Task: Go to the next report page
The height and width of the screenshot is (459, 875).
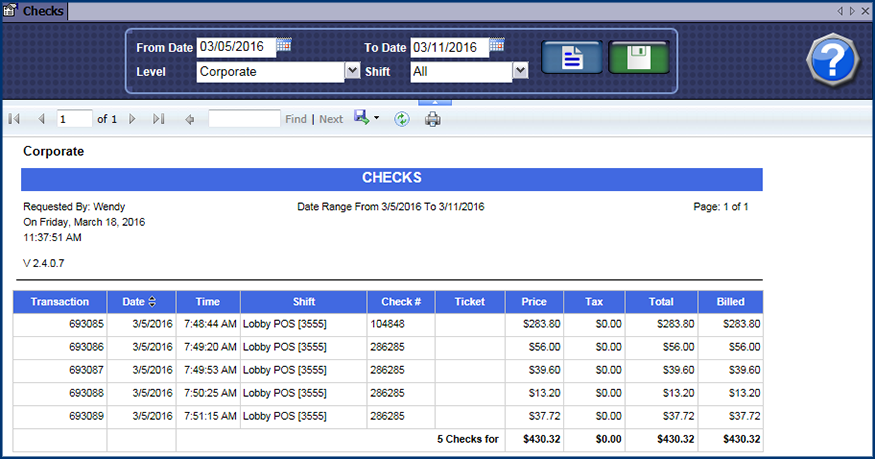Action: click(x=132, y=119)
